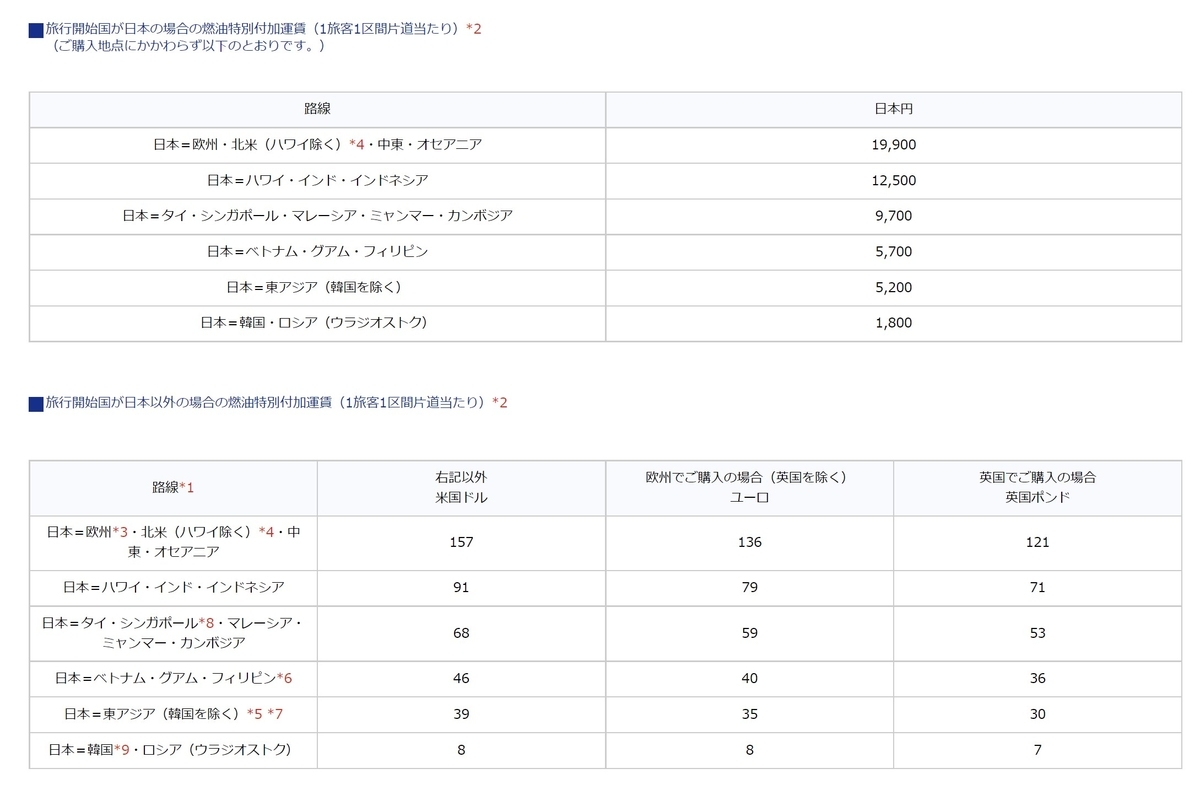Select the 59 euro value

(748, 633)
